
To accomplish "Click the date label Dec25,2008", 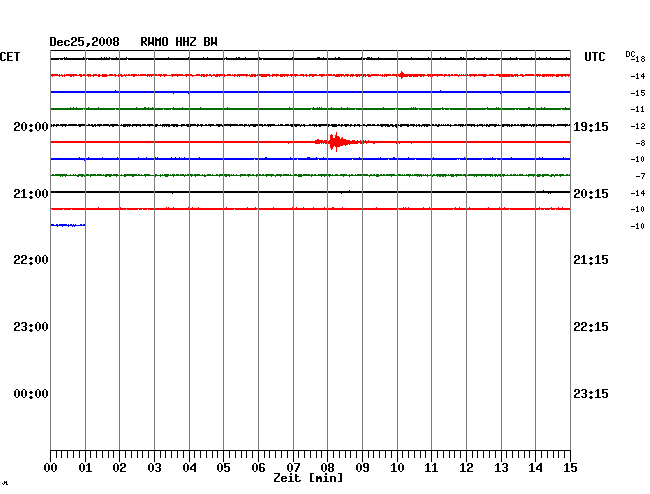I will [85, 42].
